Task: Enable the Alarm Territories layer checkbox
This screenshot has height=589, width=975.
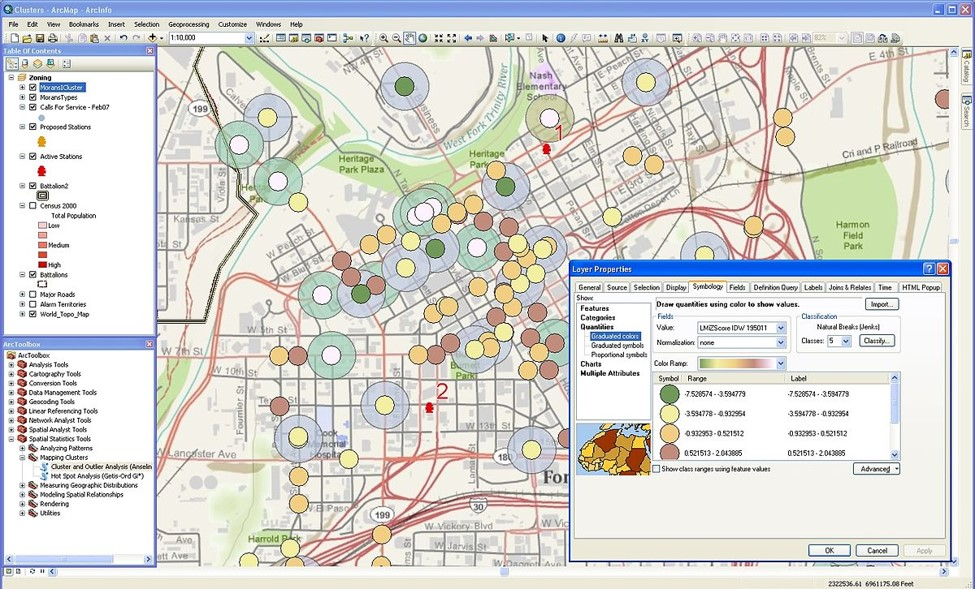Action: pyautogui.click(x=33, y=305)
